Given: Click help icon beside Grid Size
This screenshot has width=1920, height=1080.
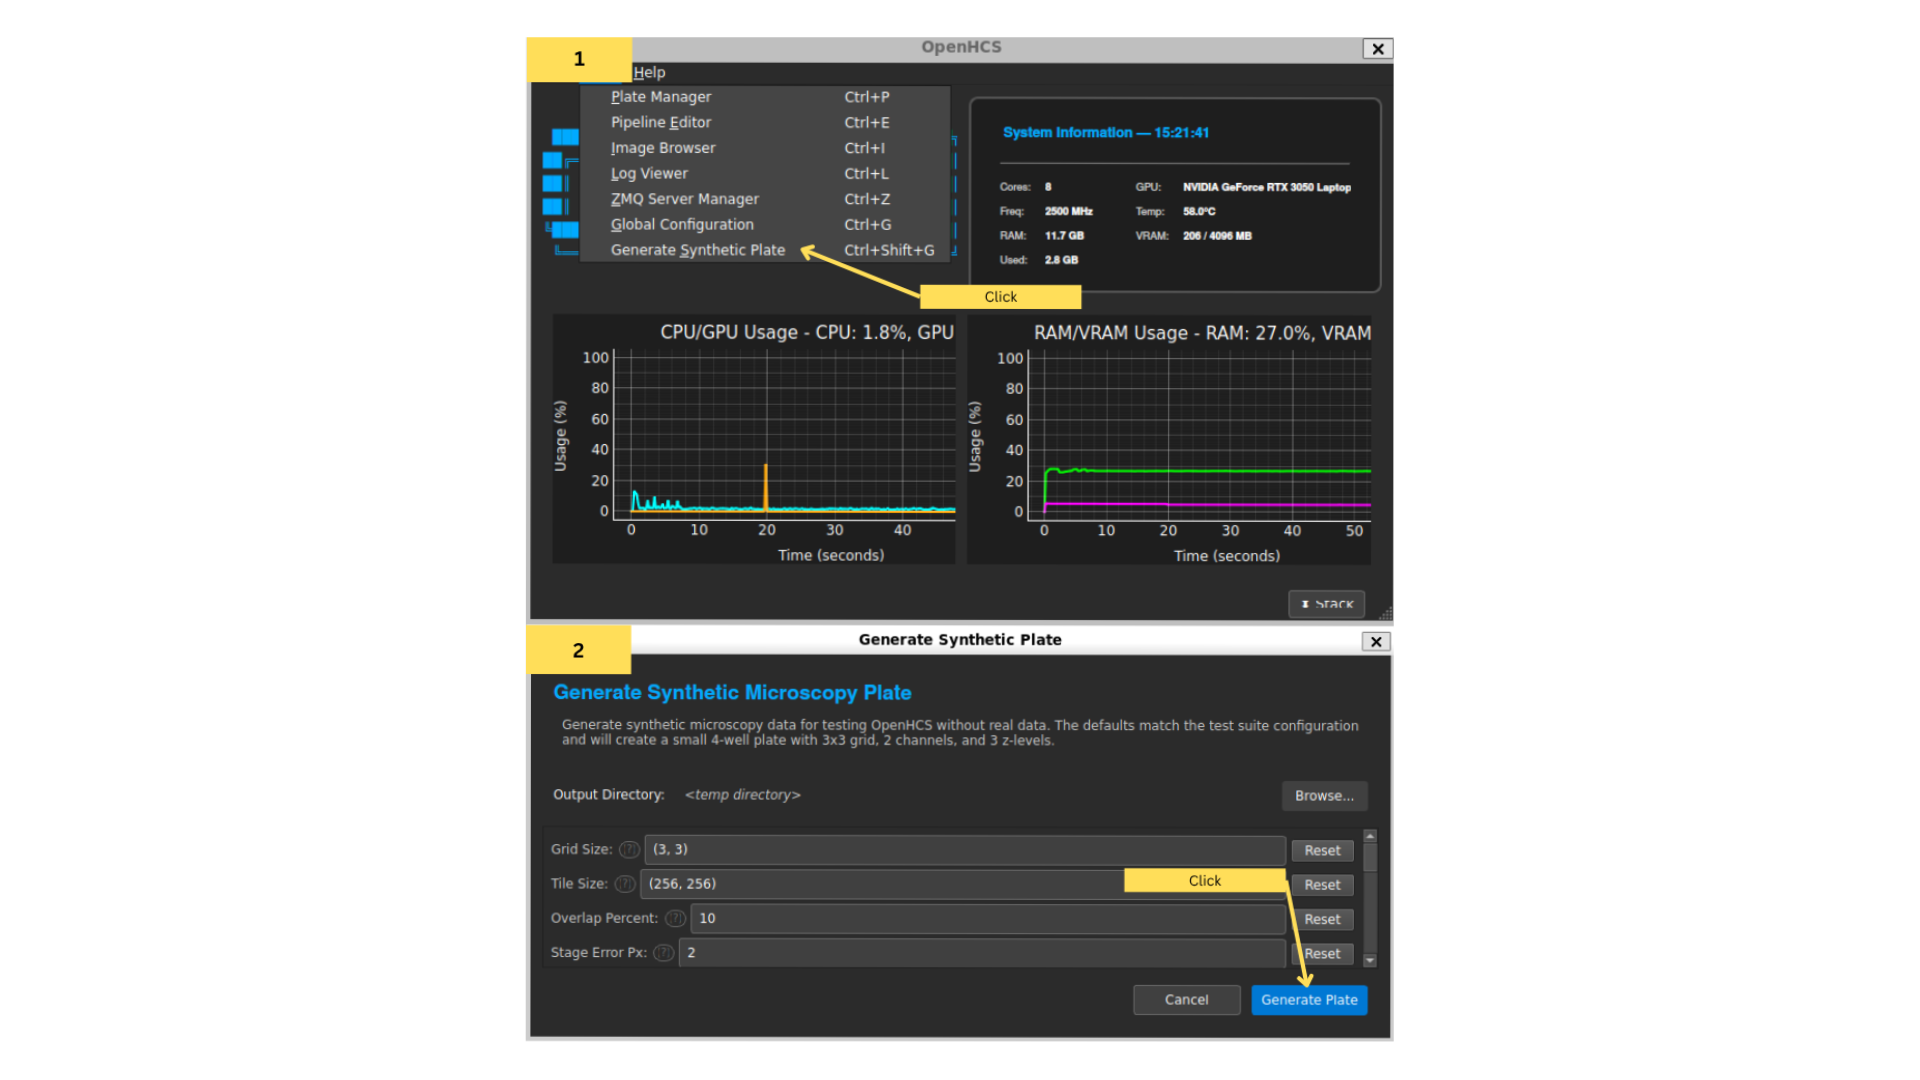Looking at the screenshot, I should [629, 850].
